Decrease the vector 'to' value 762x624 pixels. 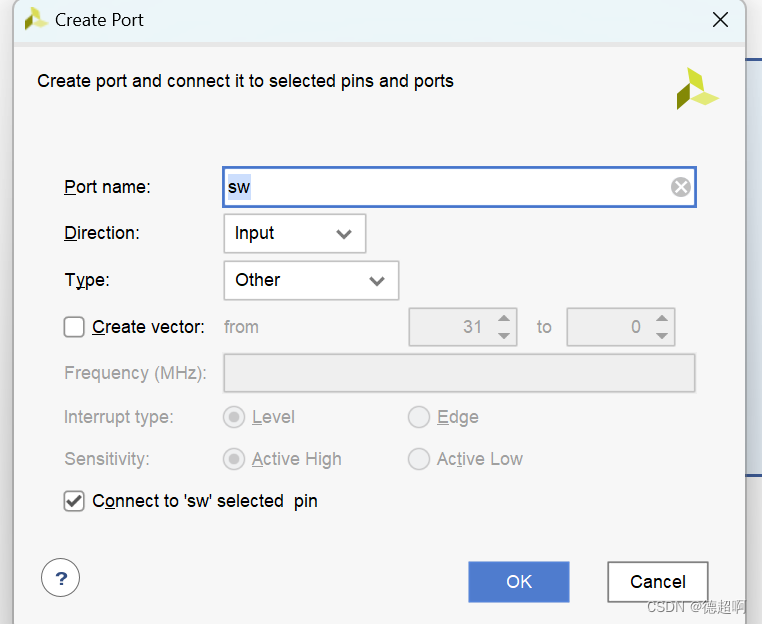click(x=661, y=336)
